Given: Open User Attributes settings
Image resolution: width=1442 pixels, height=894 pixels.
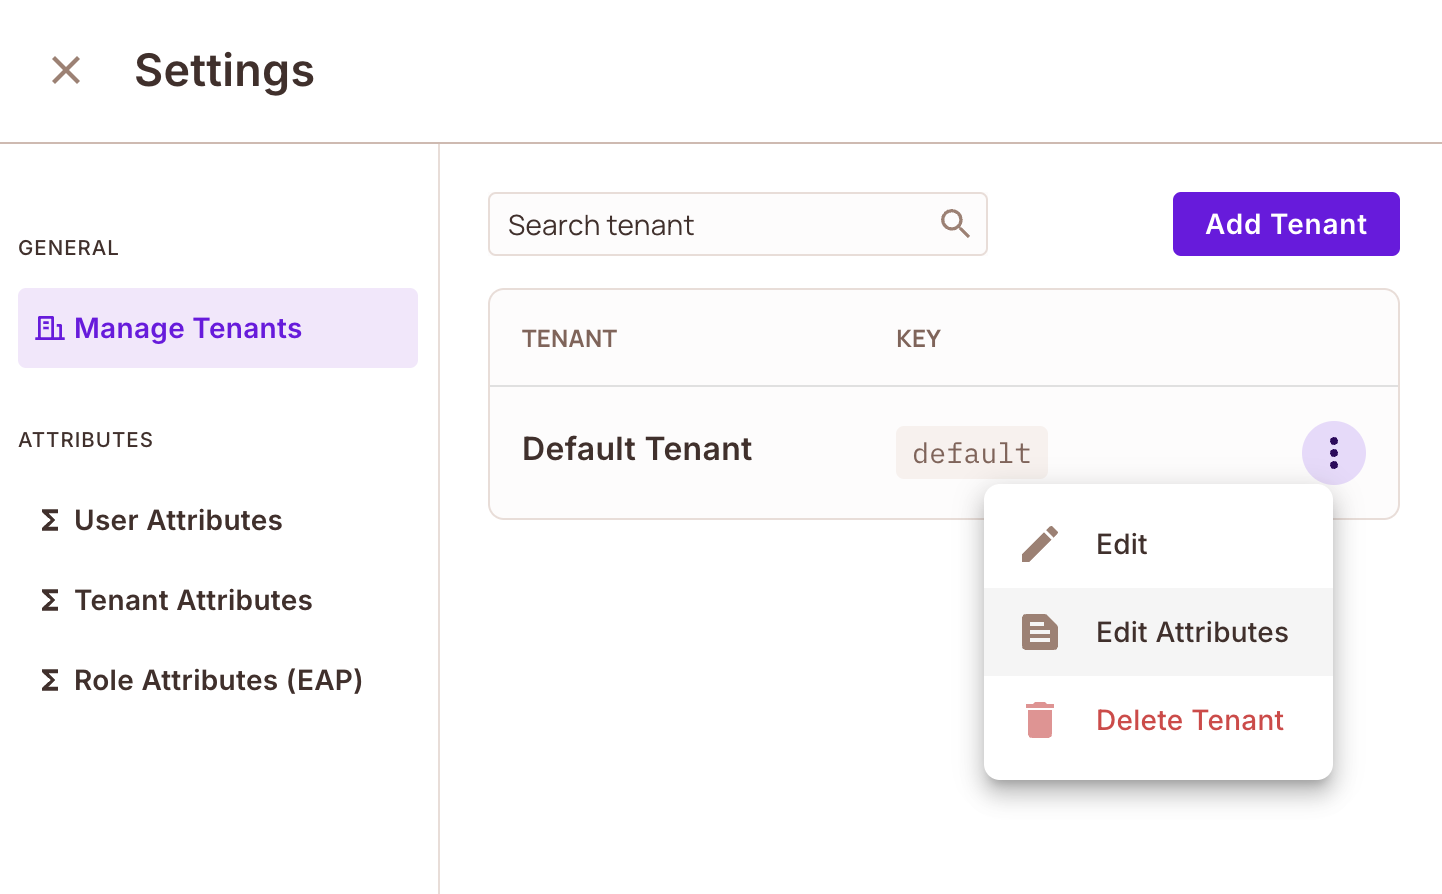Looking at the screenshot, I should point(177,519).
